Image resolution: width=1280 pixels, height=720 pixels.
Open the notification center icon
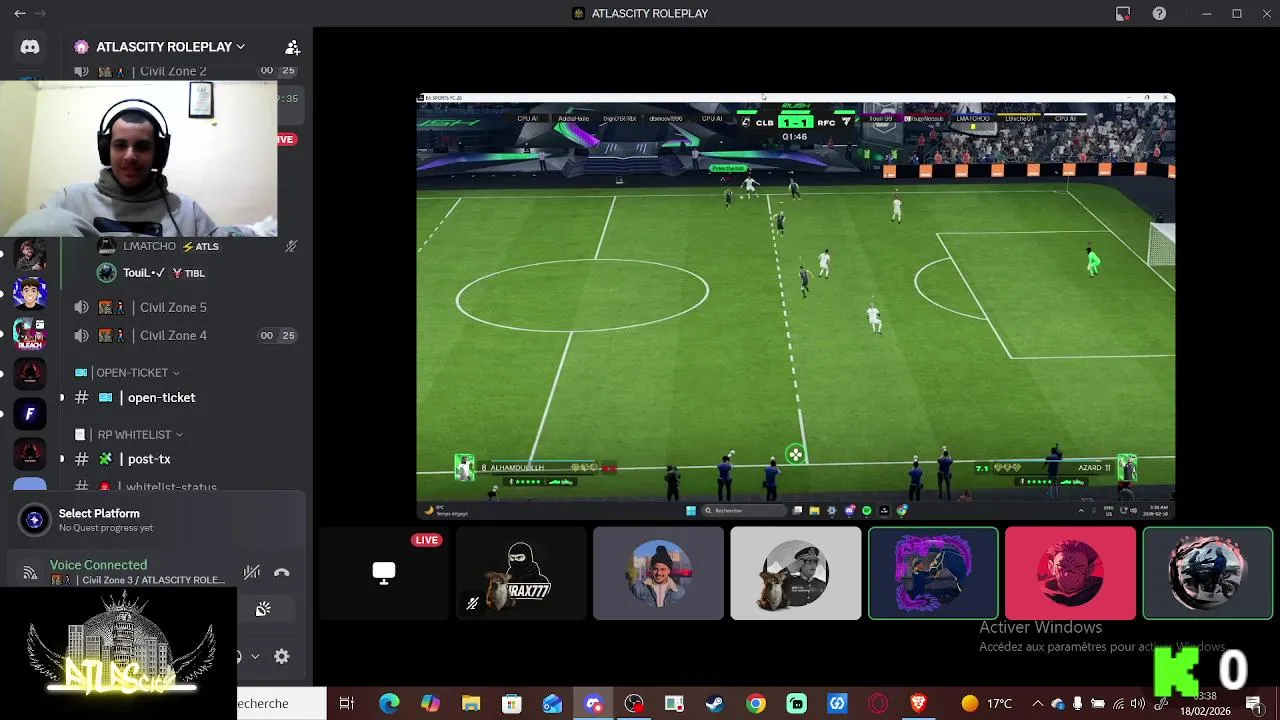click(1254, 703)
